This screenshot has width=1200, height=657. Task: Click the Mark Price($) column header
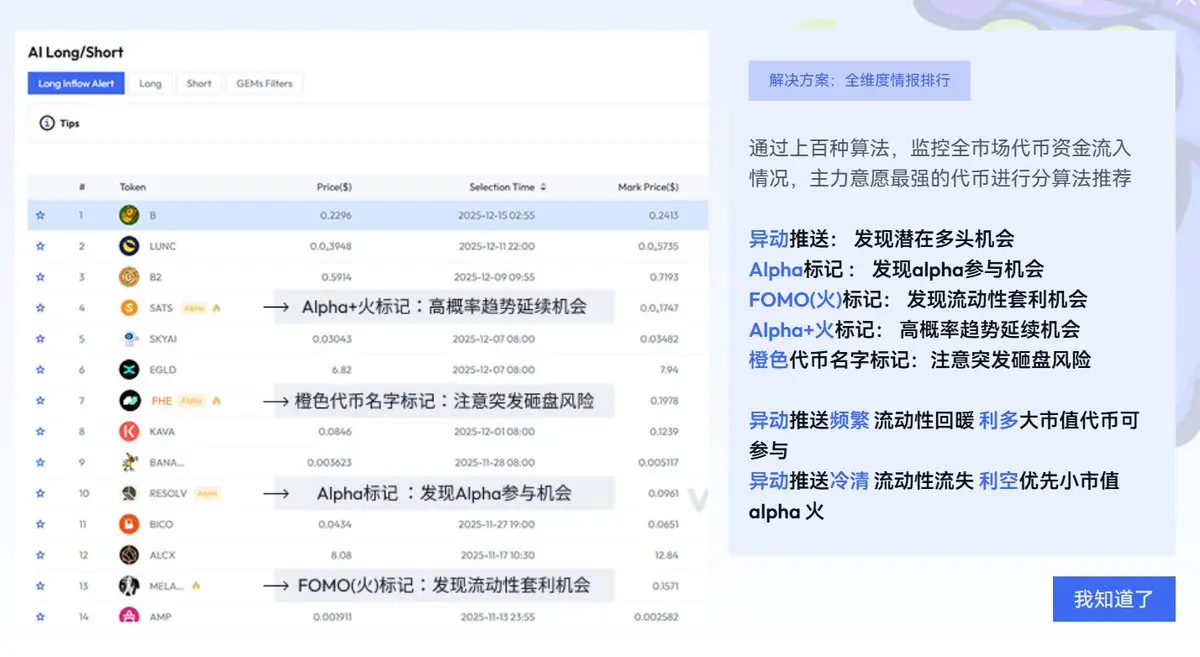pyautogui.click(x=648, y=187)
